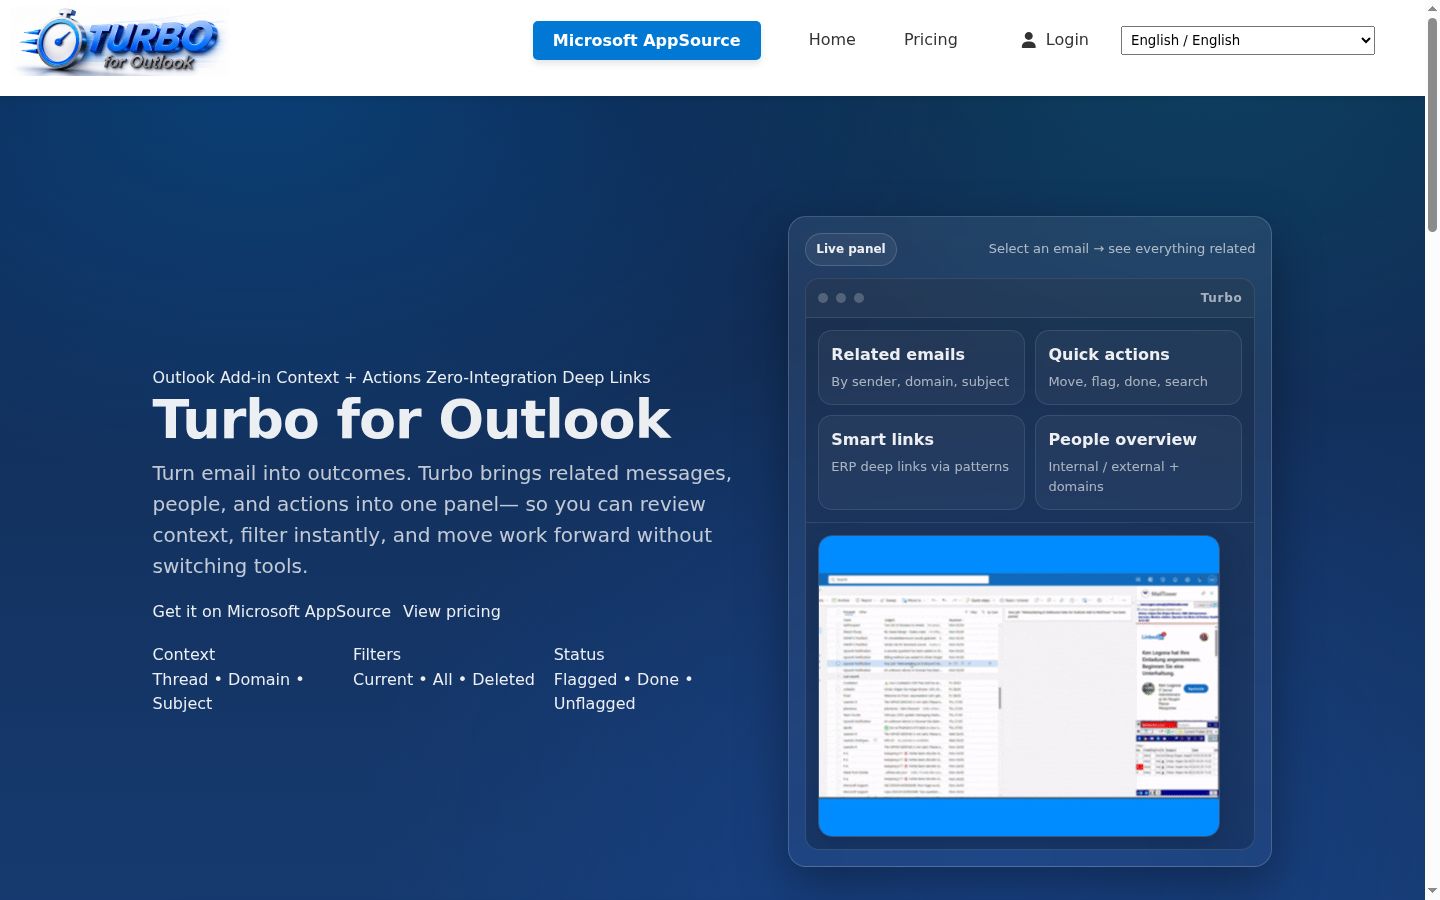Click the Status label
This screenshot has height=900, width=1440.
coord(579,654)
